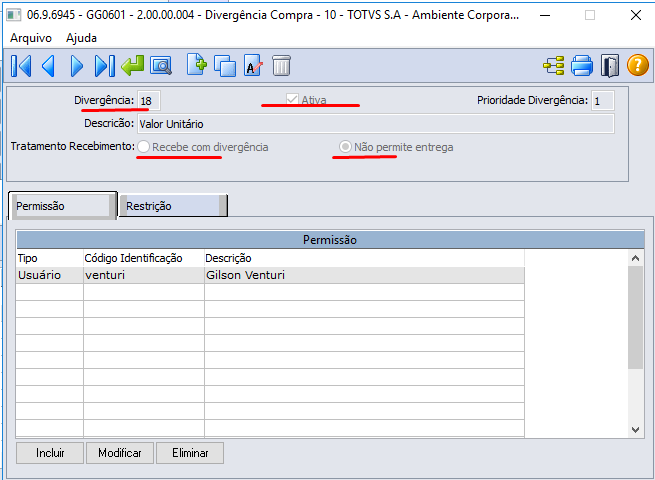The image size is (655, 480).
Task: Click the Divergência code field
Action: [149, 101]
